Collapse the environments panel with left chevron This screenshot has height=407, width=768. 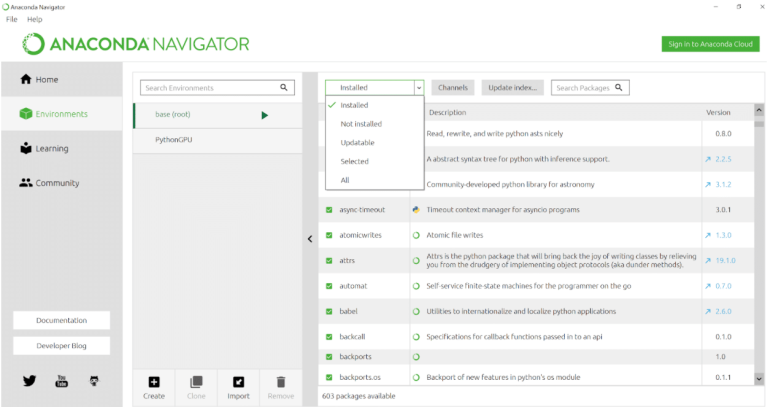pyautogui.click(x=310, y=238)
